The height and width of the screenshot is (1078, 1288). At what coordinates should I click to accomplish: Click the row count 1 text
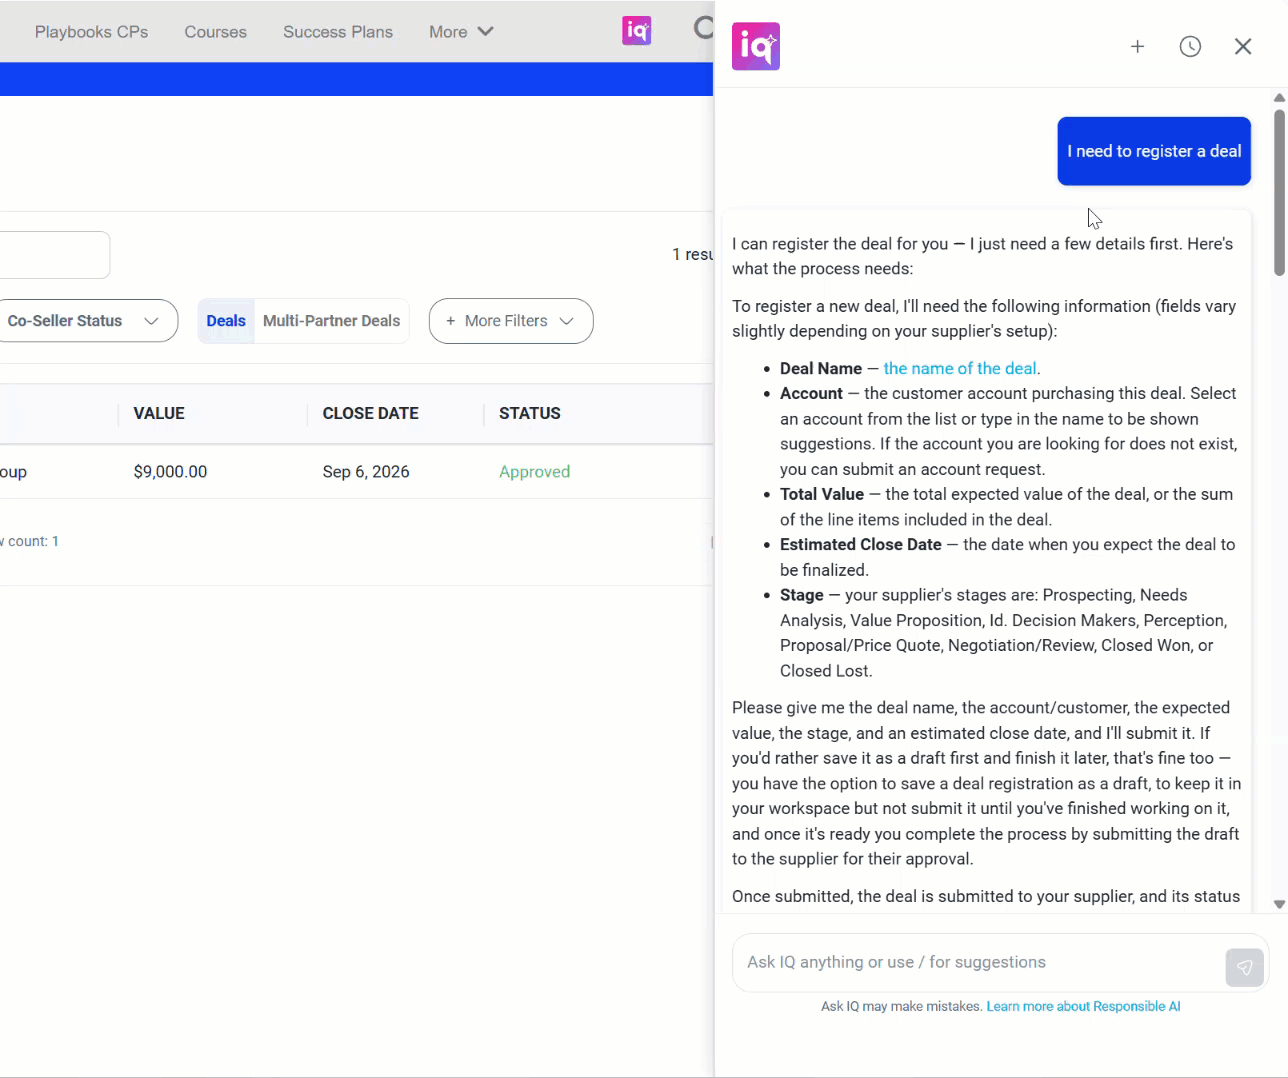tap(30, 541)
